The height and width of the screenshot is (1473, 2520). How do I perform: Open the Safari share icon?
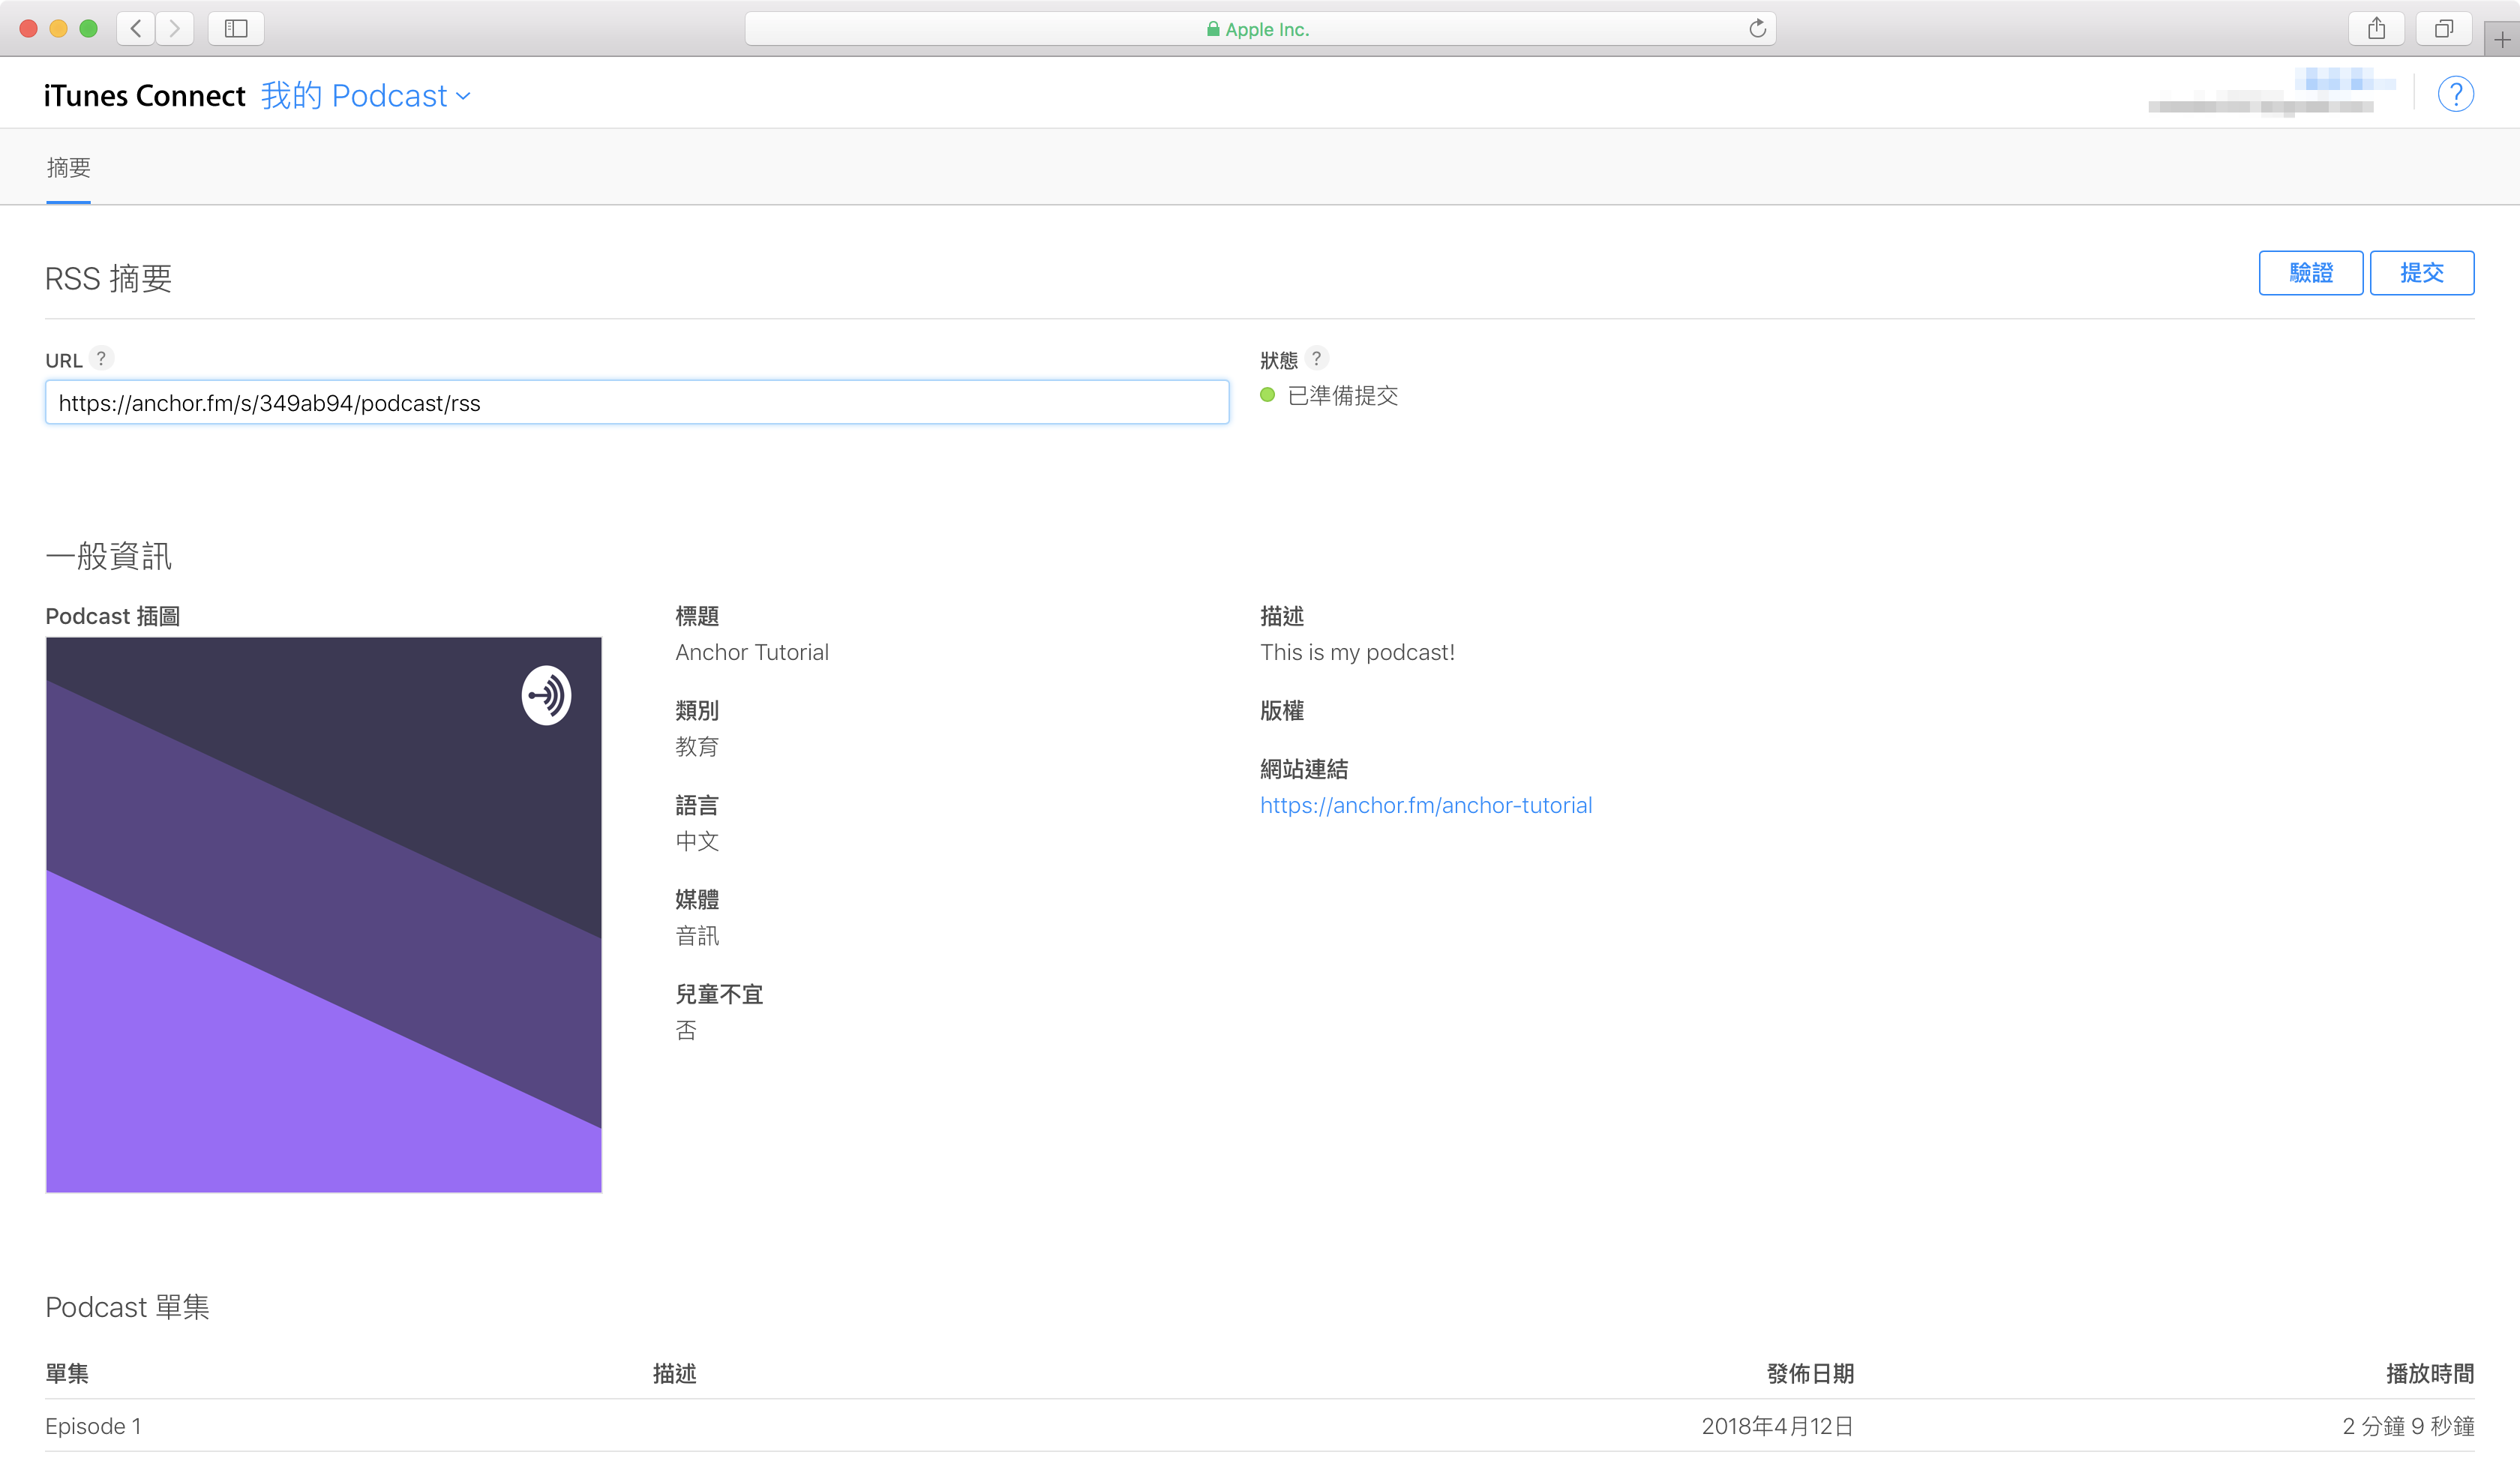pos(2376,28)
